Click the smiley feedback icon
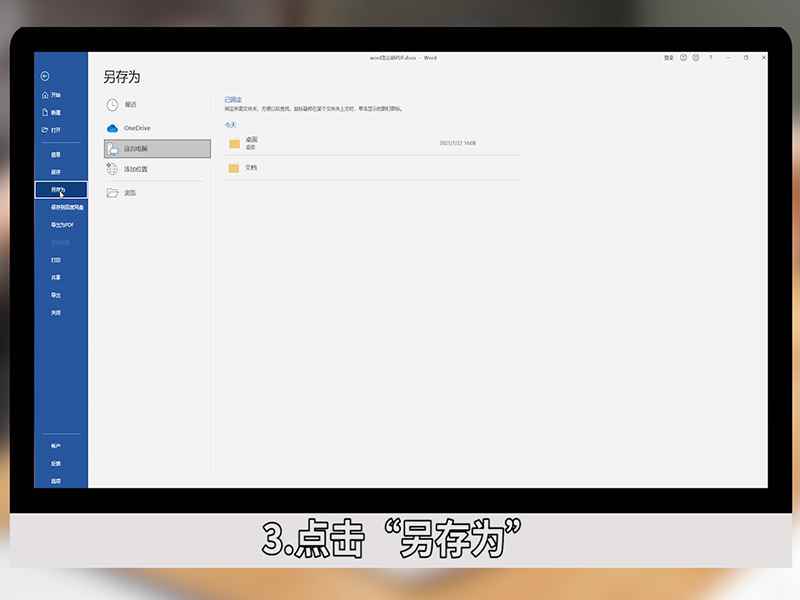Screen dimensions: 800x600 coord(696,58)
